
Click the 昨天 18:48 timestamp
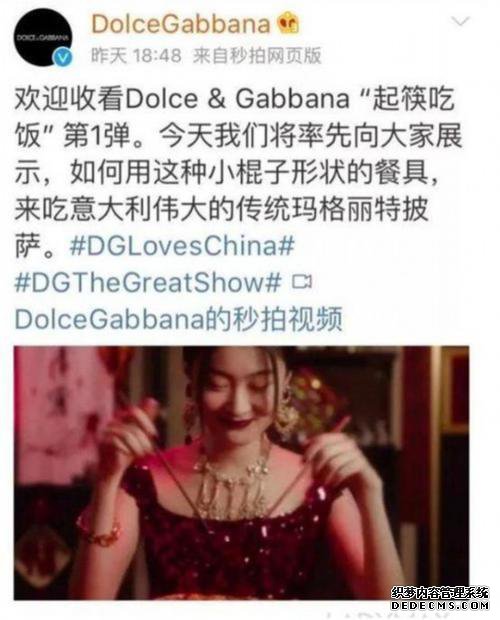click(x=136, y=55)
